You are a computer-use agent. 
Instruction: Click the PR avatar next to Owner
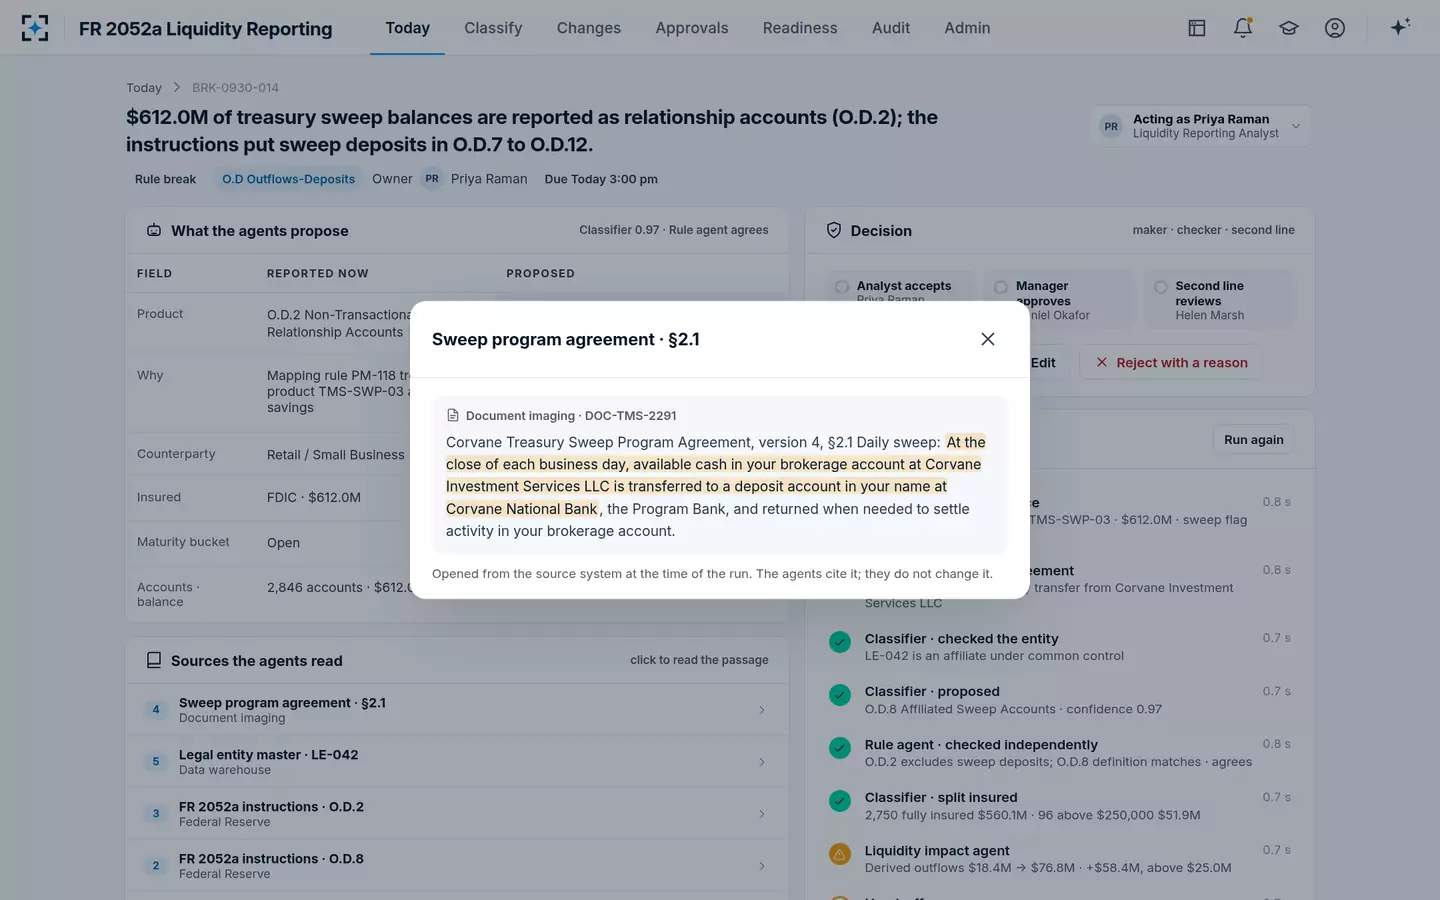coord(432,179)
